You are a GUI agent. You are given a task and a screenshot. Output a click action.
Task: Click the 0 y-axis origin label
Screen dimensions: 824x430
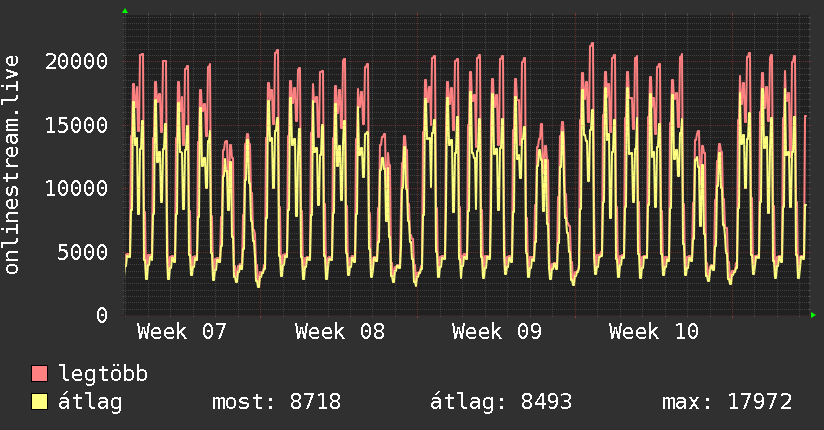pyautogui.click(x=102, y=315)
